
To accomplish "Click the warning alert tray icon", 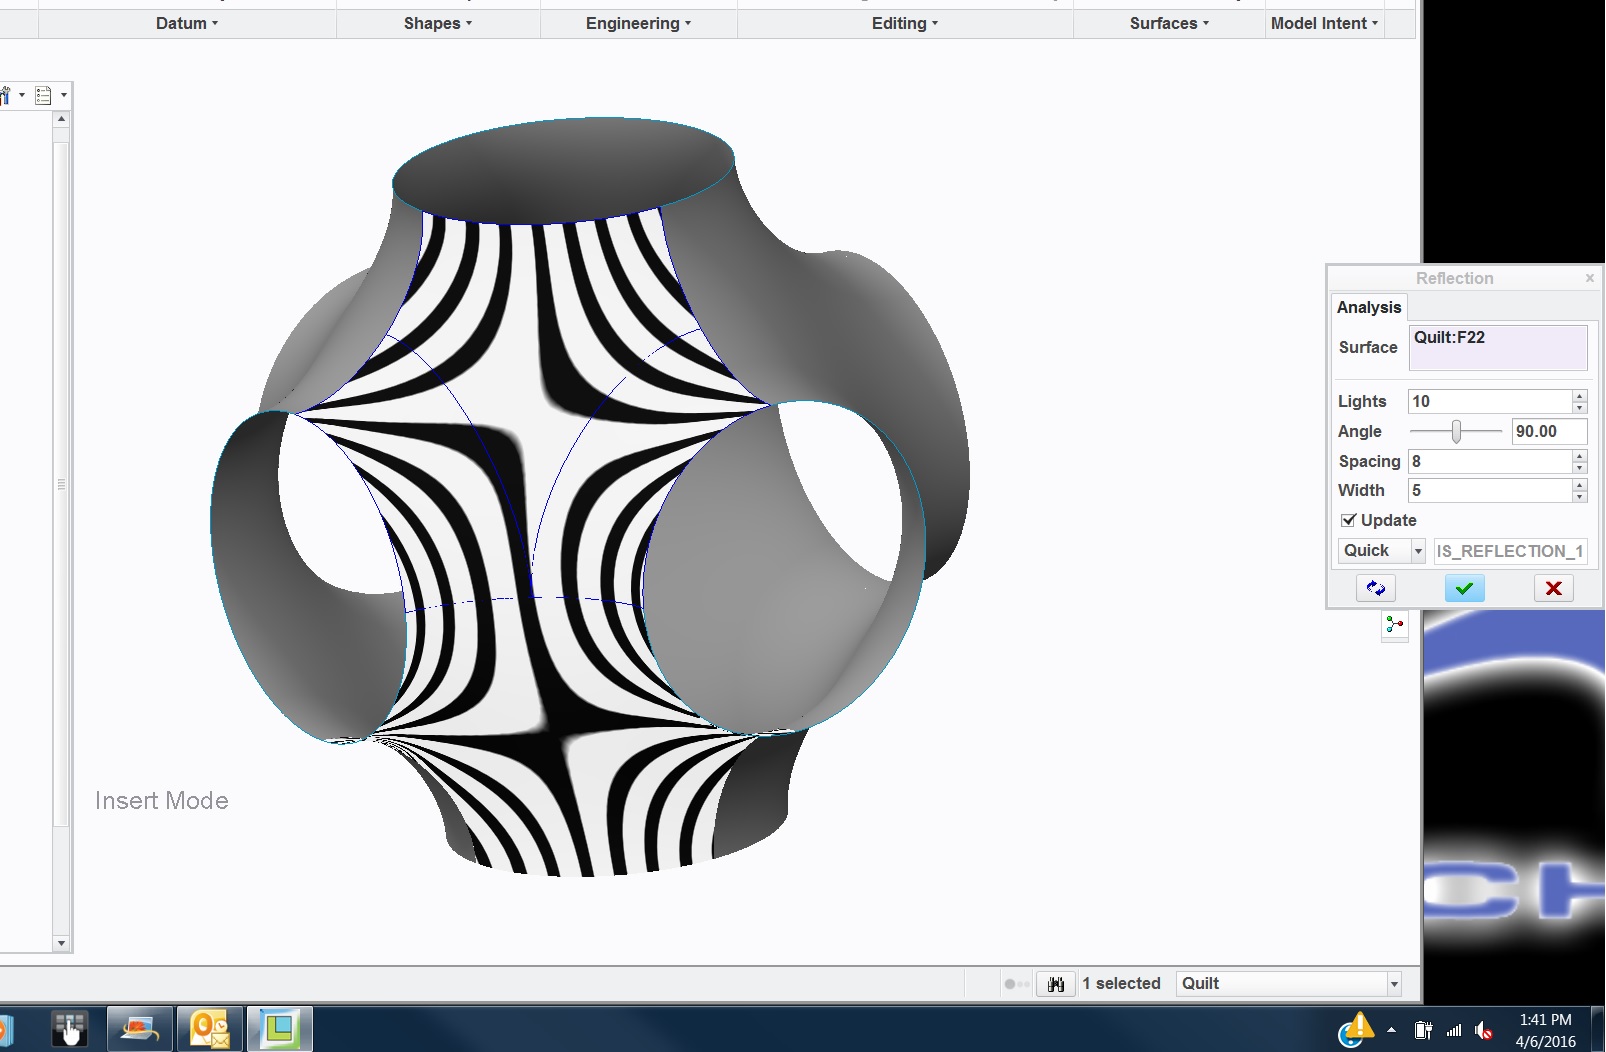I will point(1356,1029).
